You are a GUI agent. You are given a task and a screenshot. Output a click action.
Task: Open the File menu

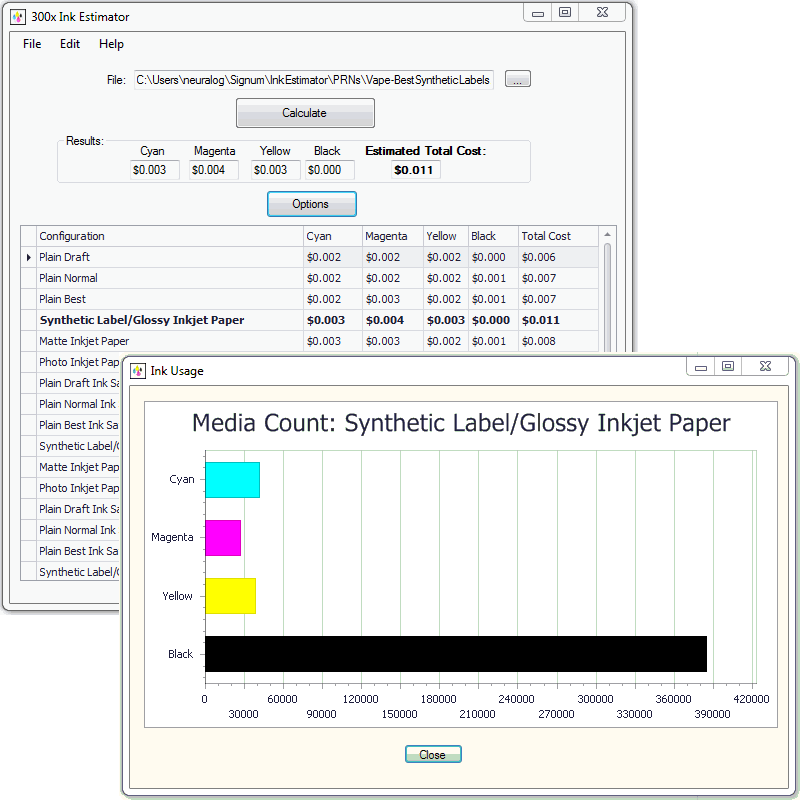(x=32, y=44)
